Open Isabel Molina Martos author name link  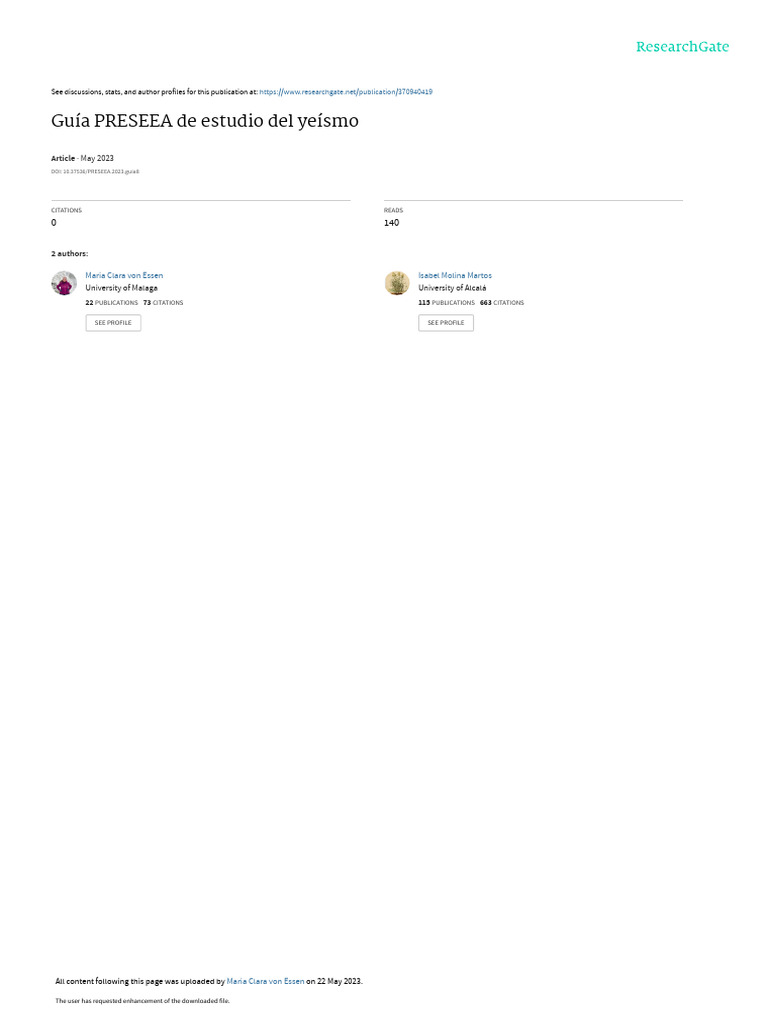pos(455,276)
